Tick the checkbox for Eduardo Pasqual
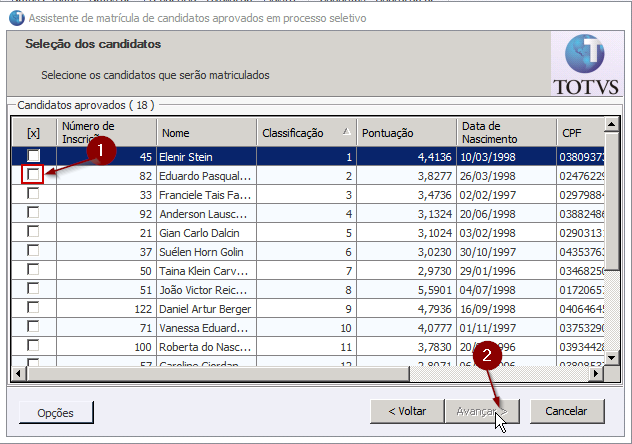Screen dimensions: 632x444 pyautogui.click(x=33, y=175)
